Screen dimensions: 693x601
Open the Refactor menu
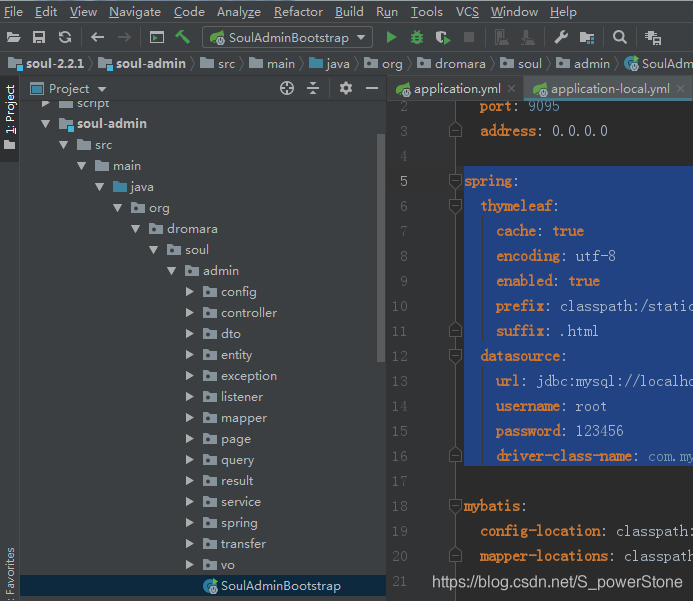click(298, 12)
